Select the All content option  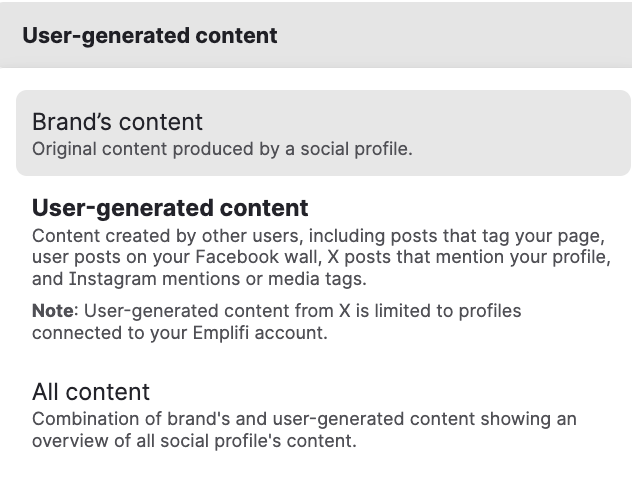91,391
